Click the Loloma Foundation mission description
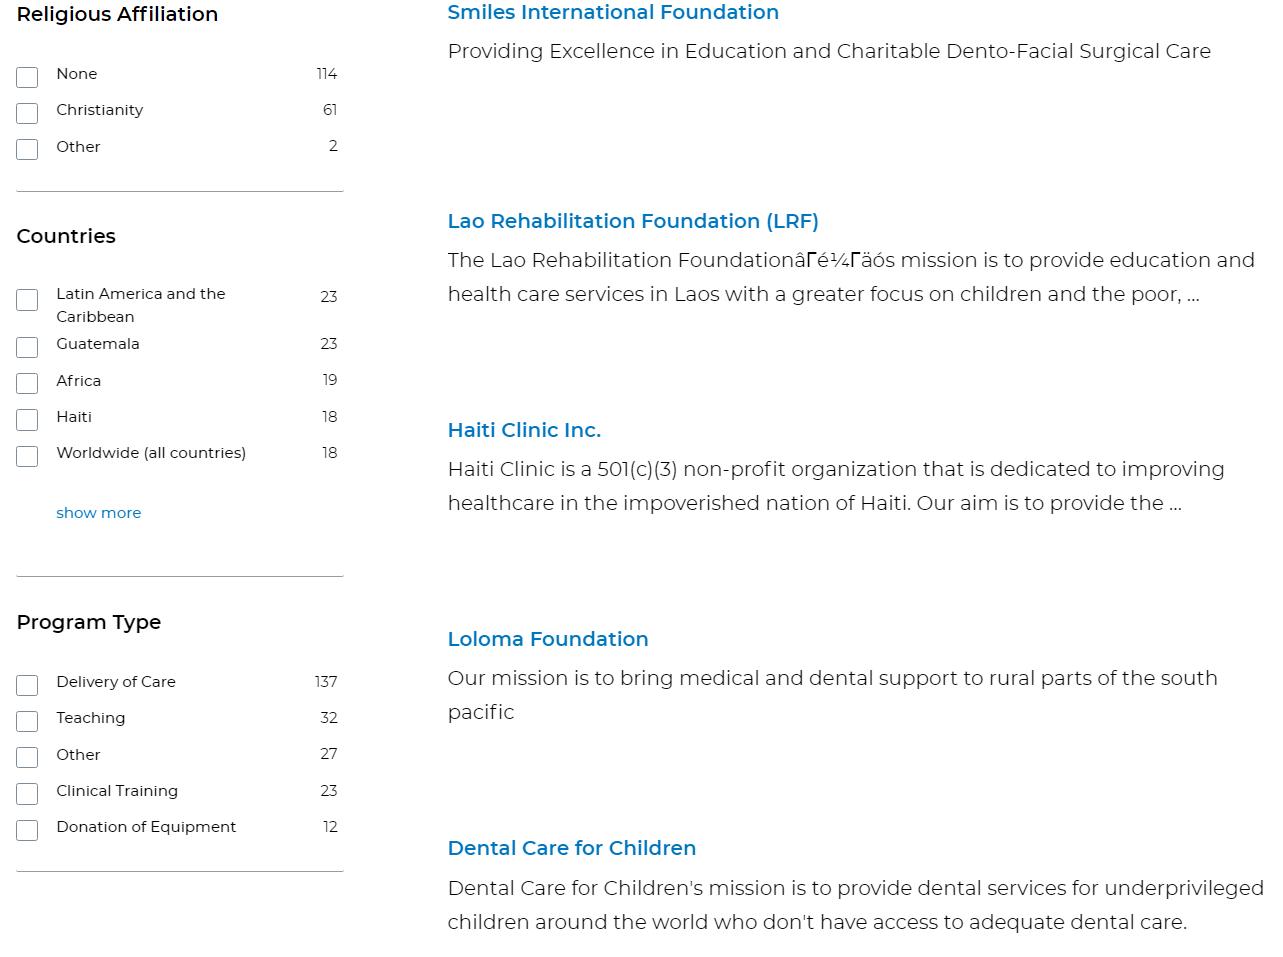1283x957 pixels. 832,694
